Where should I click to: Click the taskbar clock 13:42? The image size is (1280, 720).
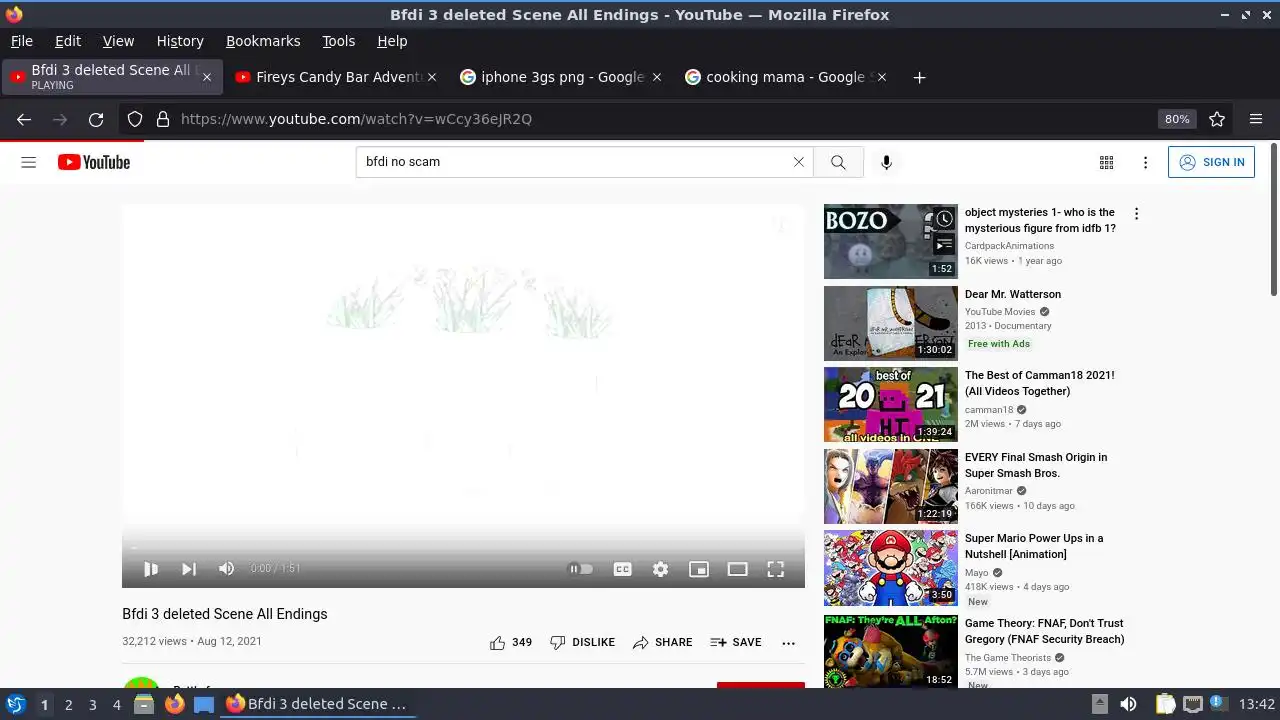1257,704
